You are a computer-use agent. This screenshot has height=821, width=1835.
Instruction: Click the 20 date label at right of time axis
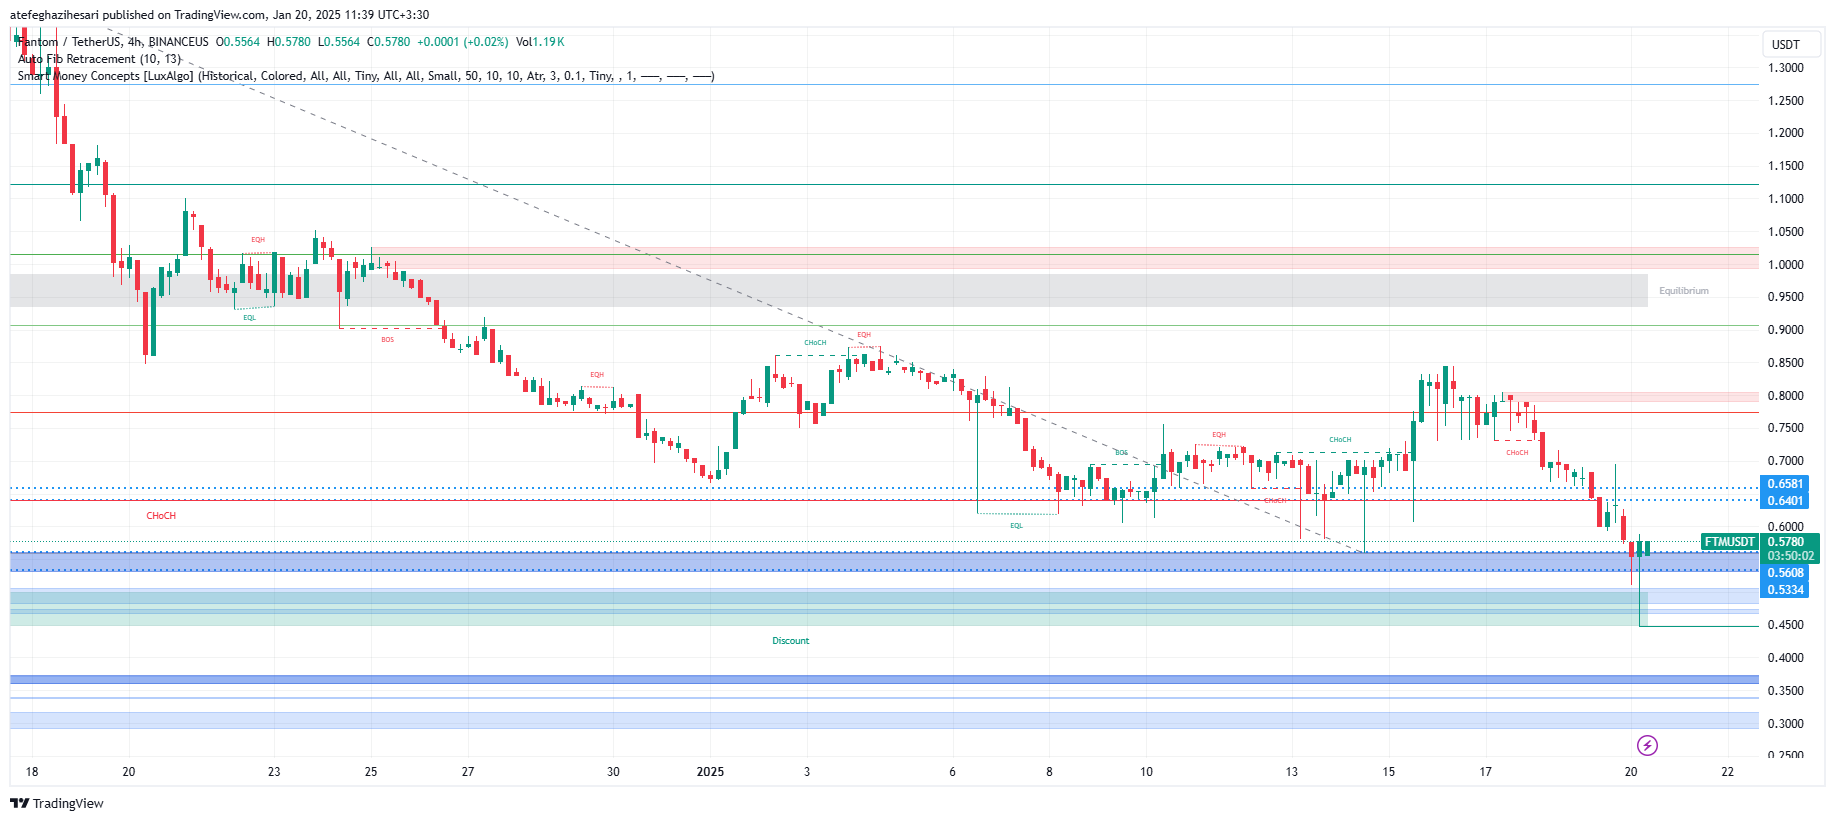pos(1631,771)
